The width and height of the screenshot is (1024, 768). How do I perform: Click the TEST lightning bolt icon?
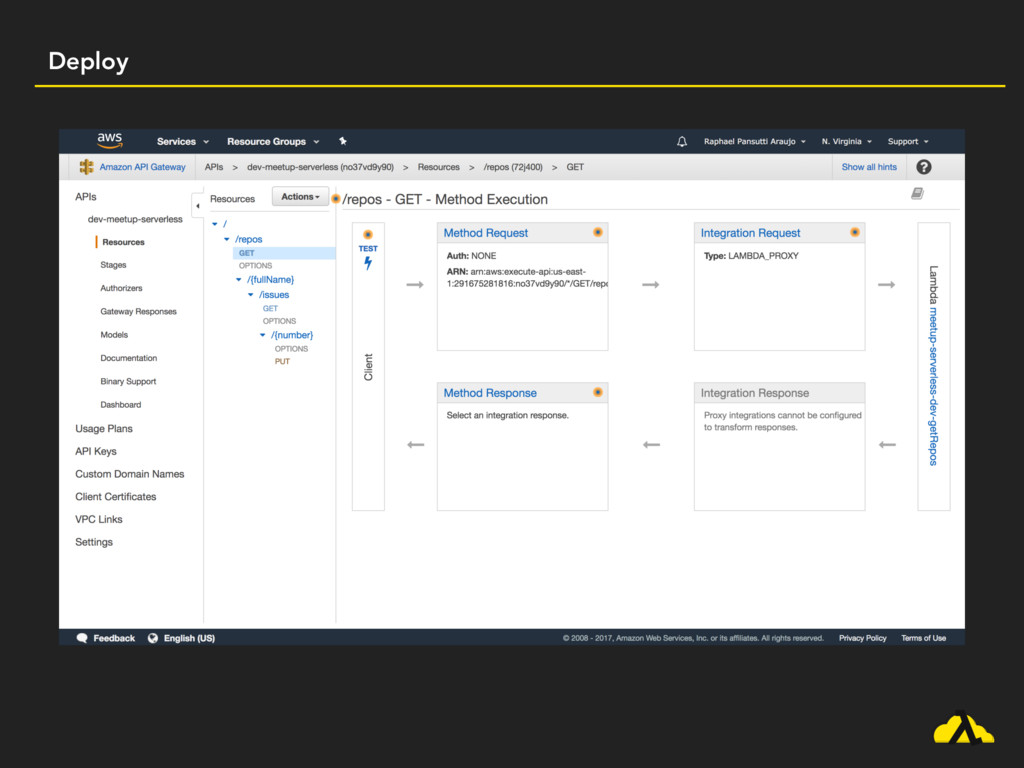point(368,263)
